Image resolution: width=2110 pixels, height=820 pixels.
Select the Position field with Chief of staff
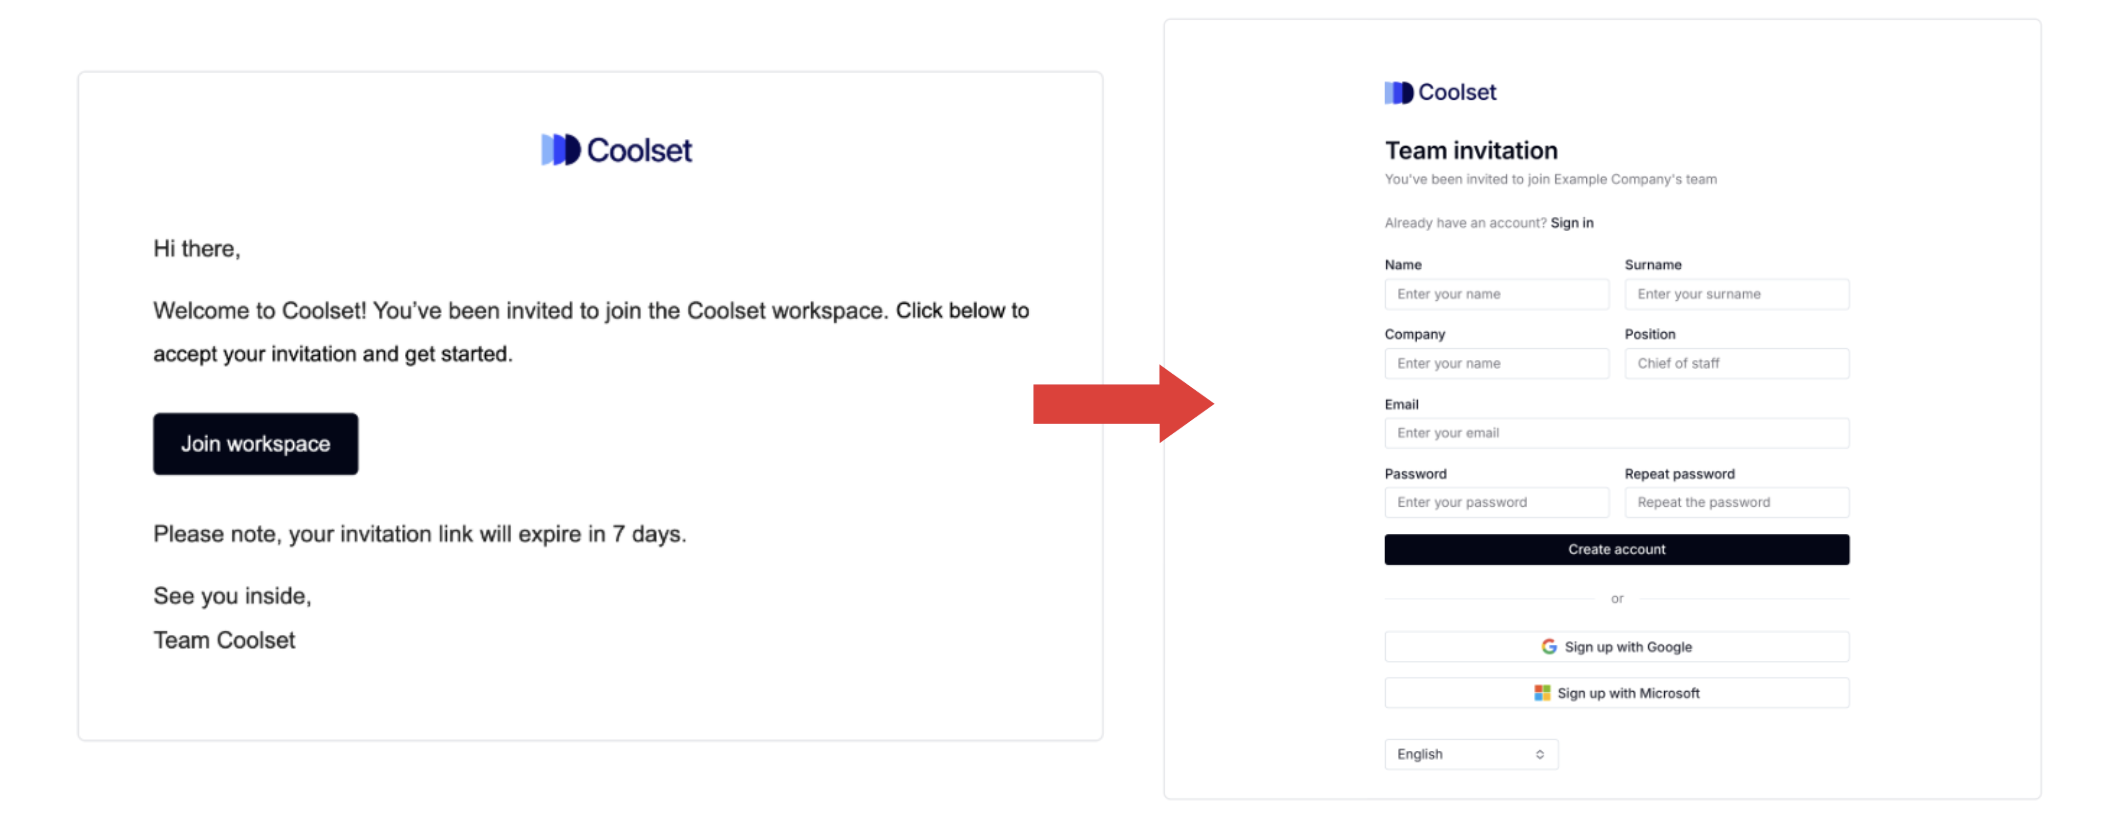click(x=1736, y=363)
